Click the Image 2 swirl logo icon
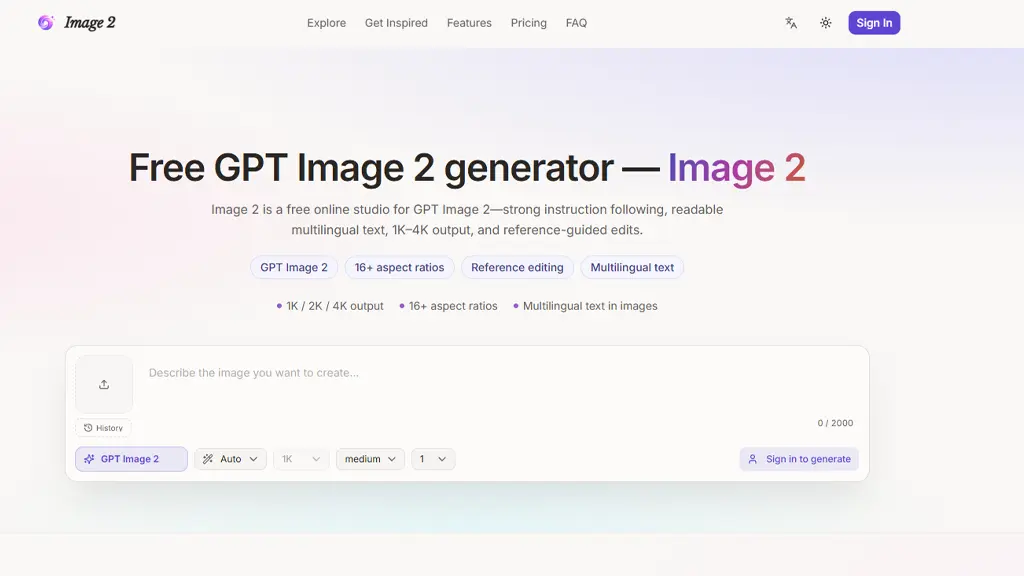The image size is (1024, 576). pyautogui.click(x=46, y=23)
